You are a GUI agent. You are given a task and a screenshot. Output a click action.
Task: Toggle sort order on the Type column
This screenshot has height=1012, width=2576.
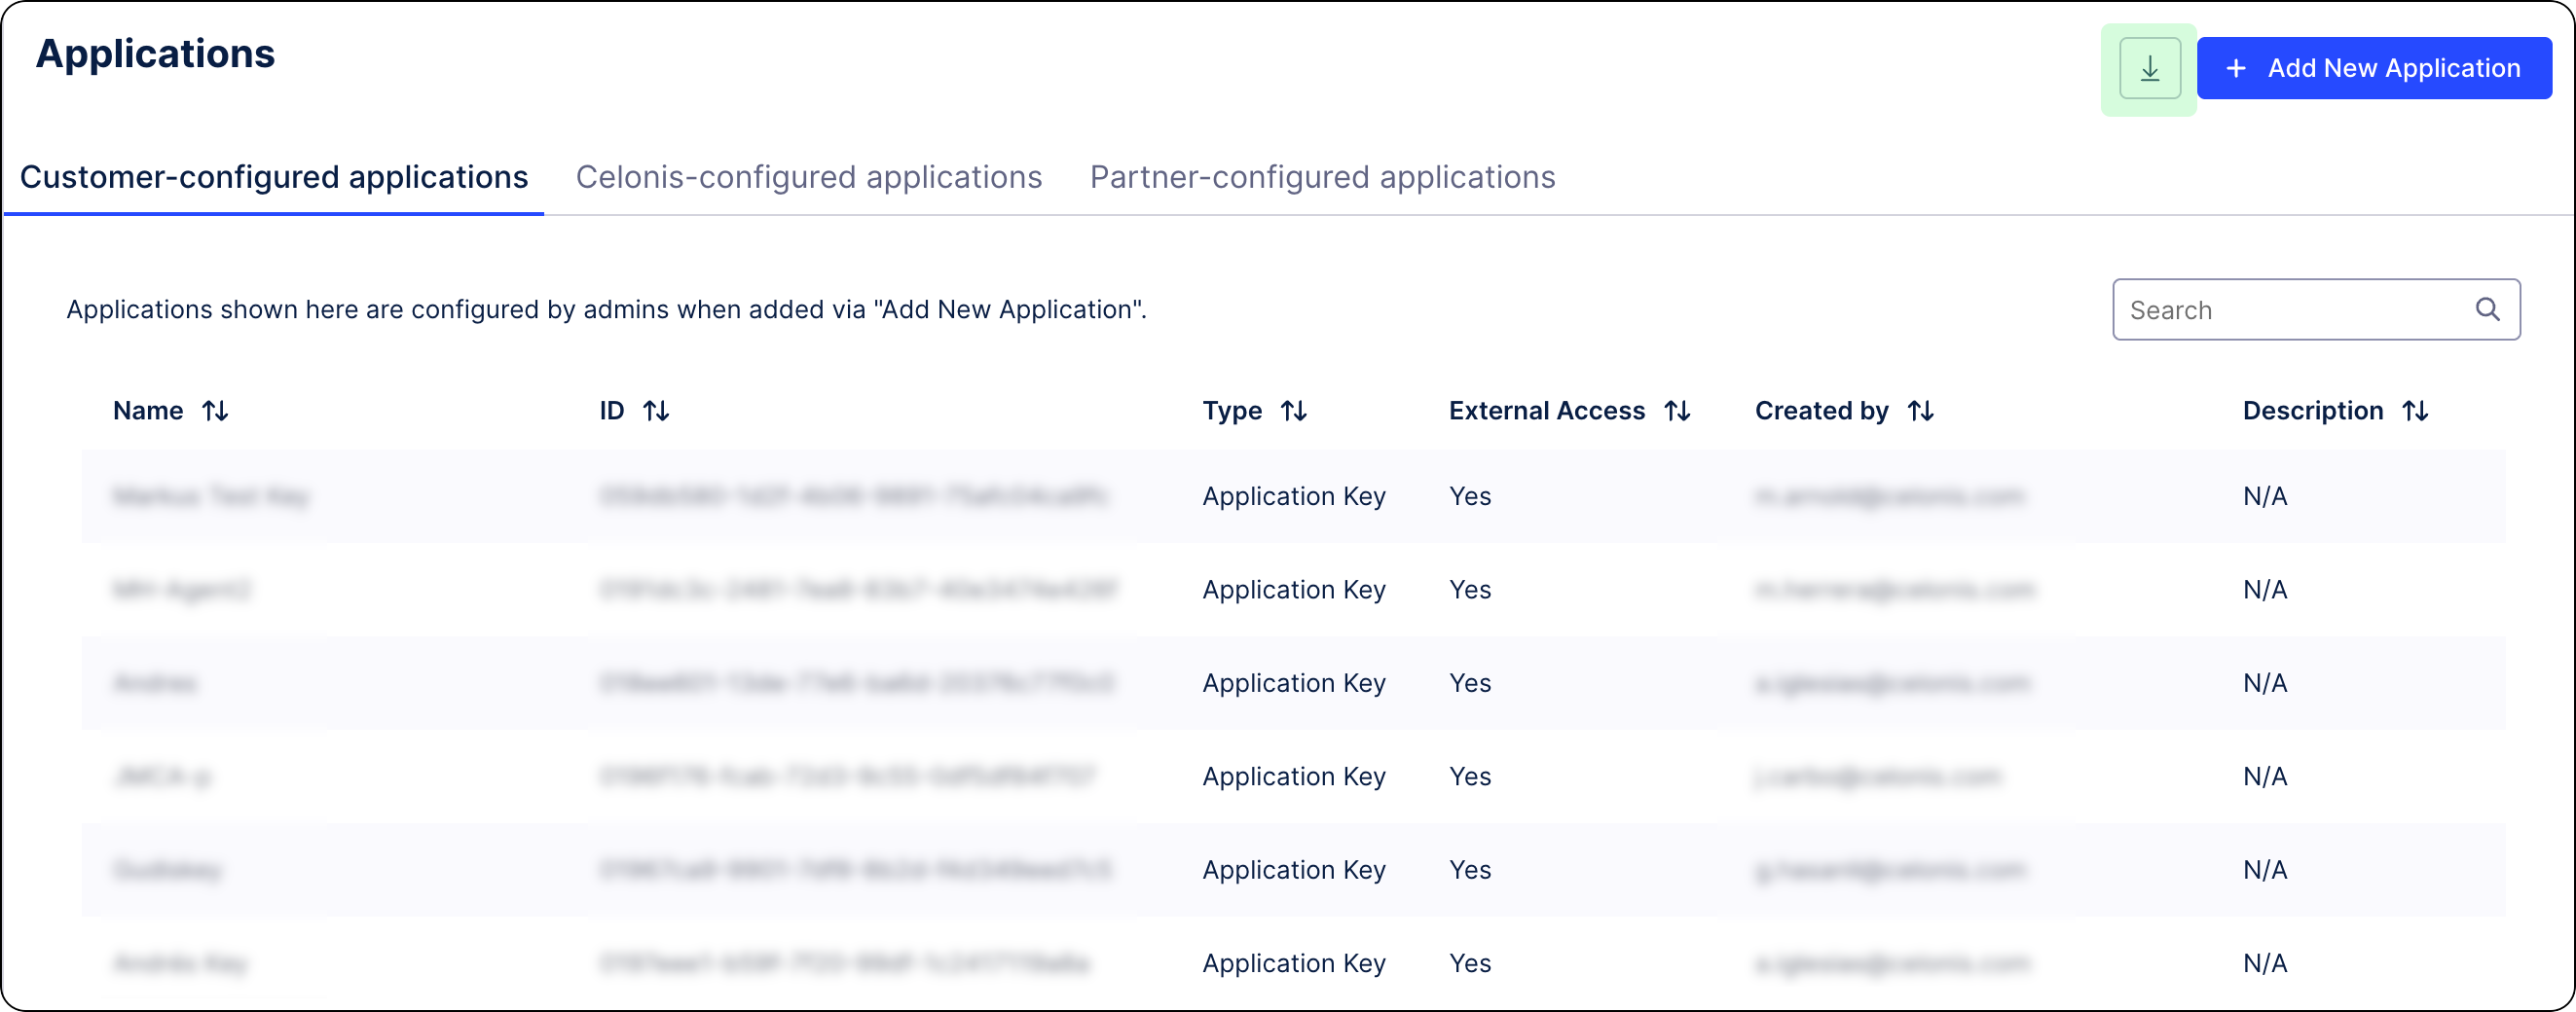tap(1295, 410)
